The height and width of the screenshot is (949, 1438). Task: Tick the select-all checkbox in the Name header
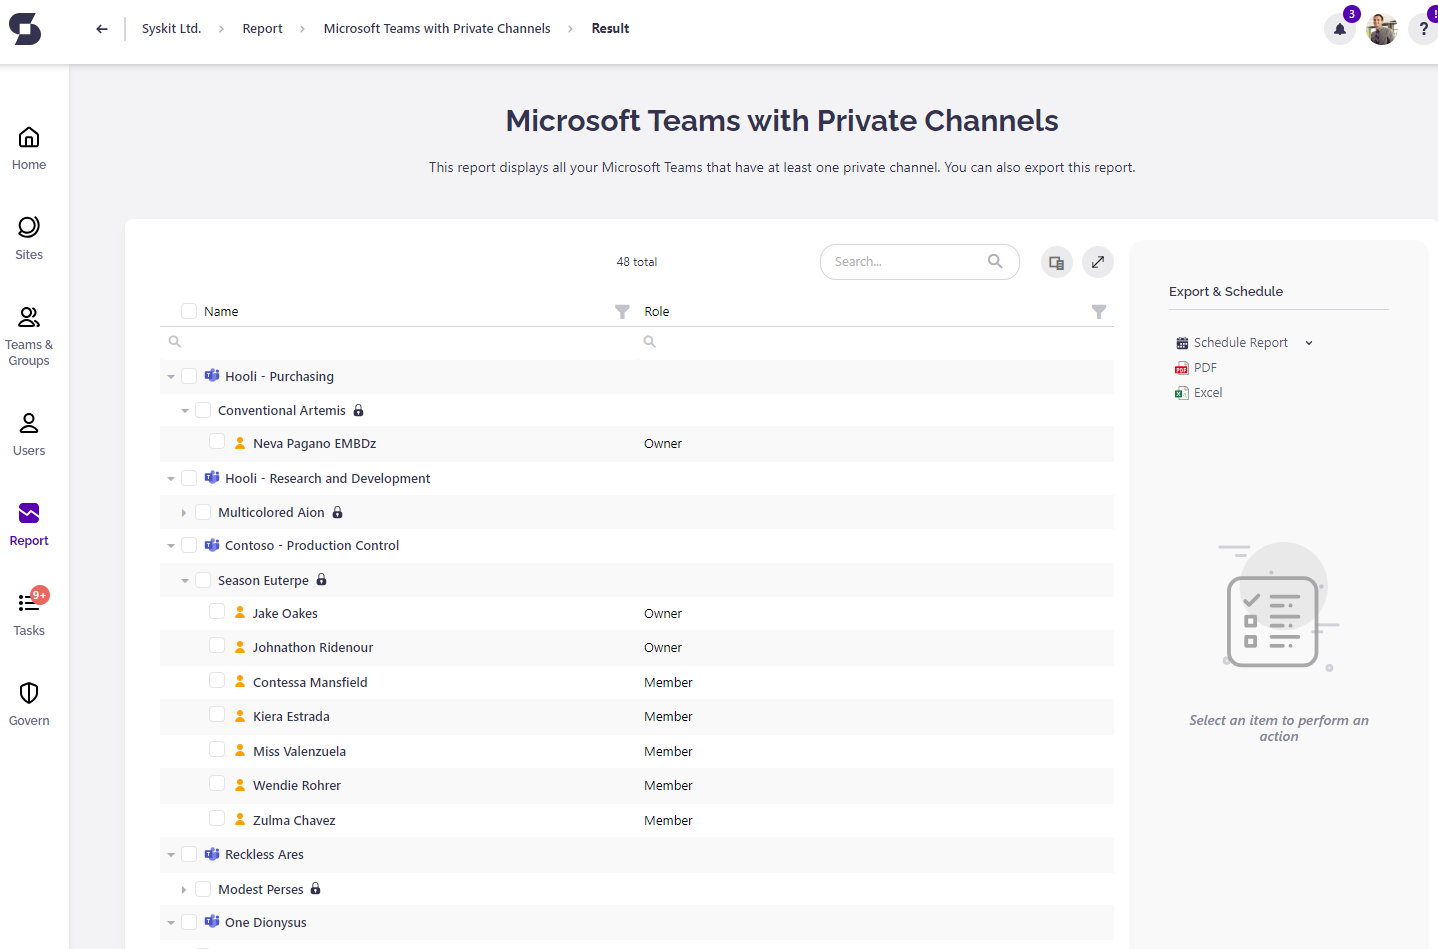[x=188, y=311]
